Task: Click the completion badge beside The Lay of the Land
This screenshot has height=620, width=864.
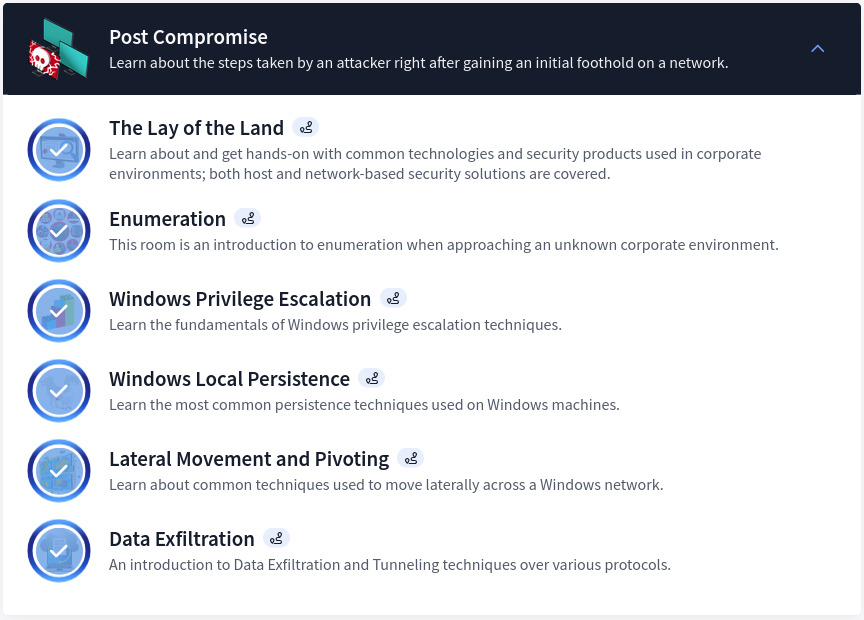Action: 58,150
